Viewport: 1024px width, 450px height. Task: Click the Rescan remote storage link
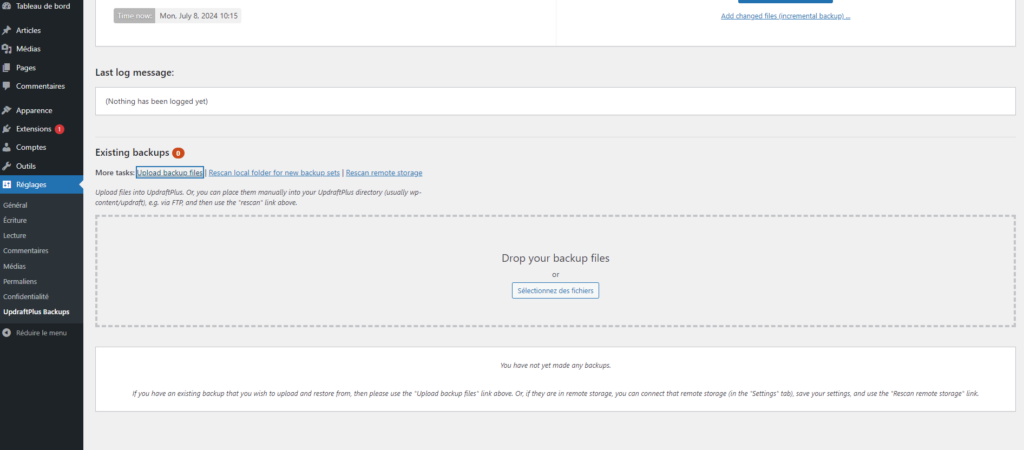pyautogui.click(x=384, y=173)
